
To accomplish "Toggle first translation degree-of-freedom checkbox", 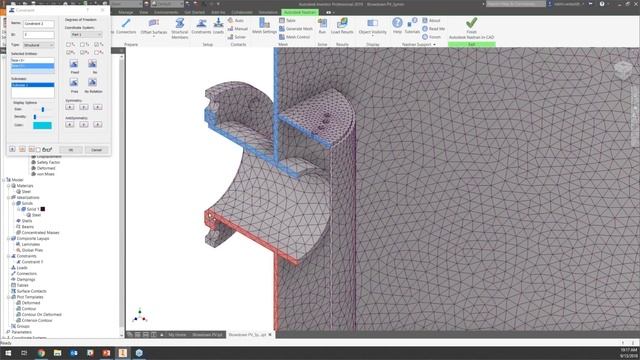I will pos(68,44).
